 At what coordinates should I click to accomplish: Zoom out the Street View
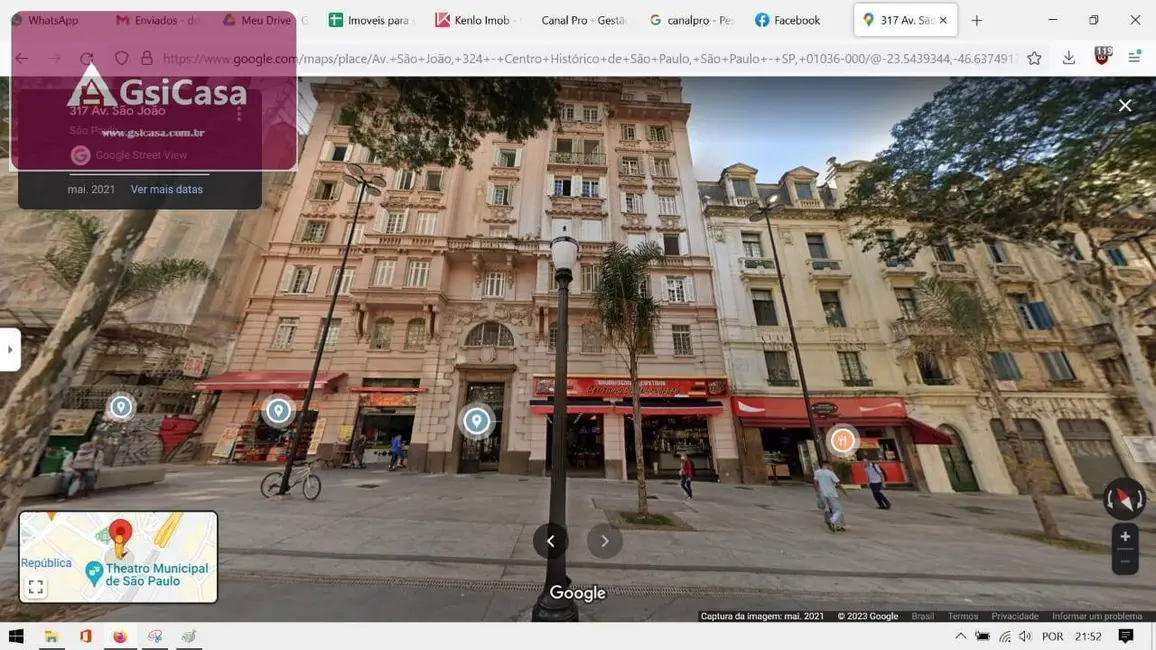pos(1125,562)
